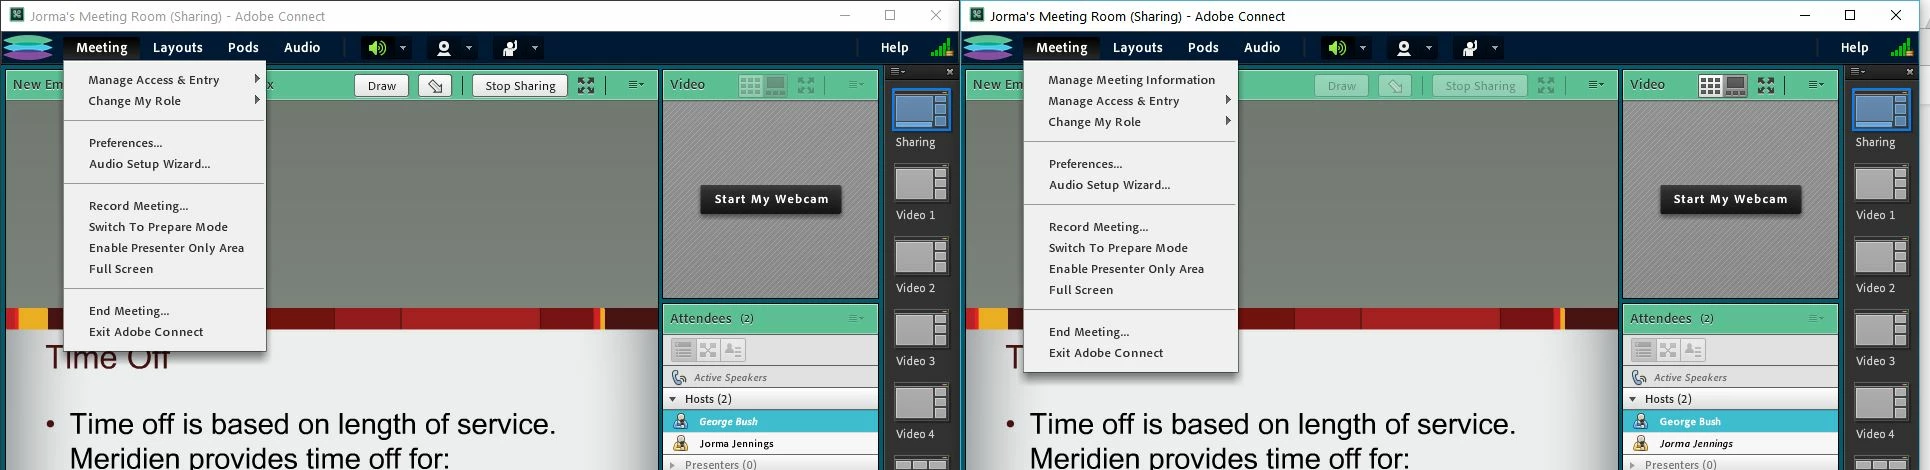Click Start My Webcam in left window

[x=771, y=199]
